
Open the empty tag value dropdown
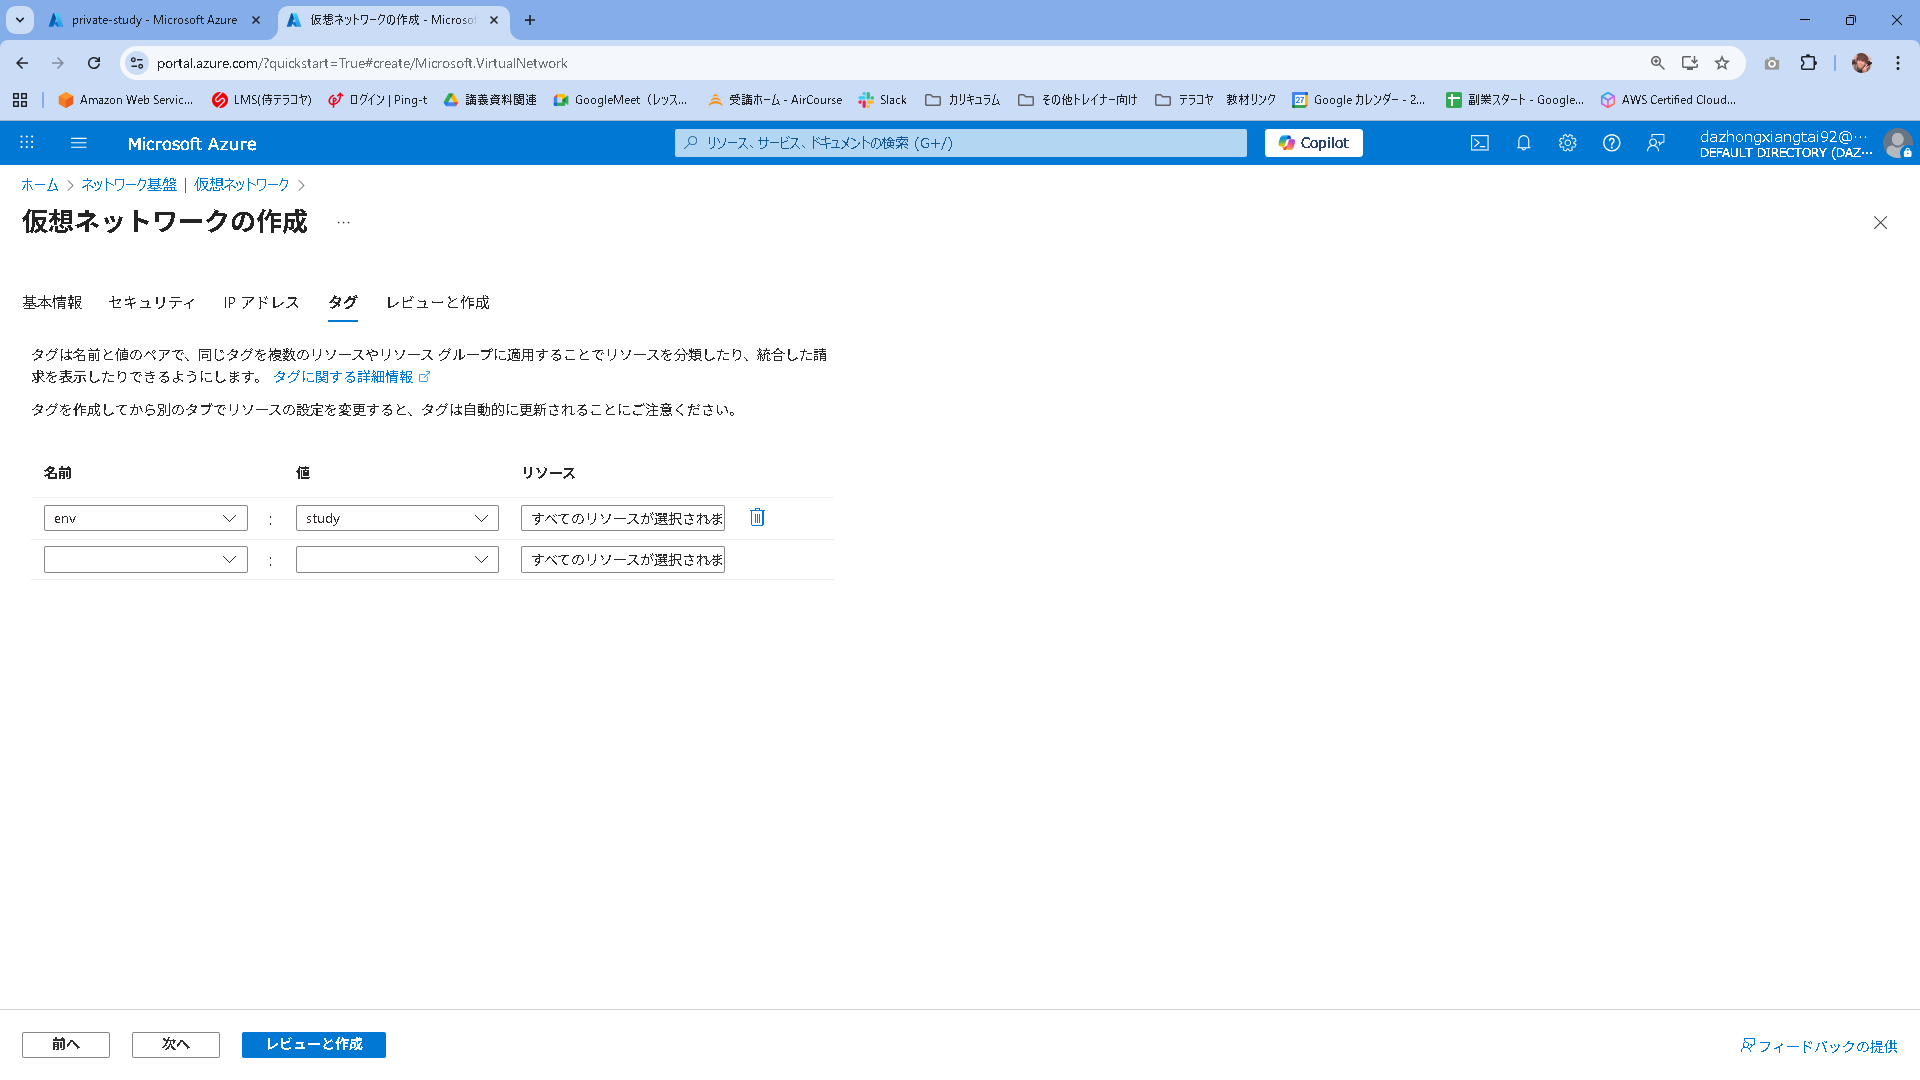pos(481,559)
